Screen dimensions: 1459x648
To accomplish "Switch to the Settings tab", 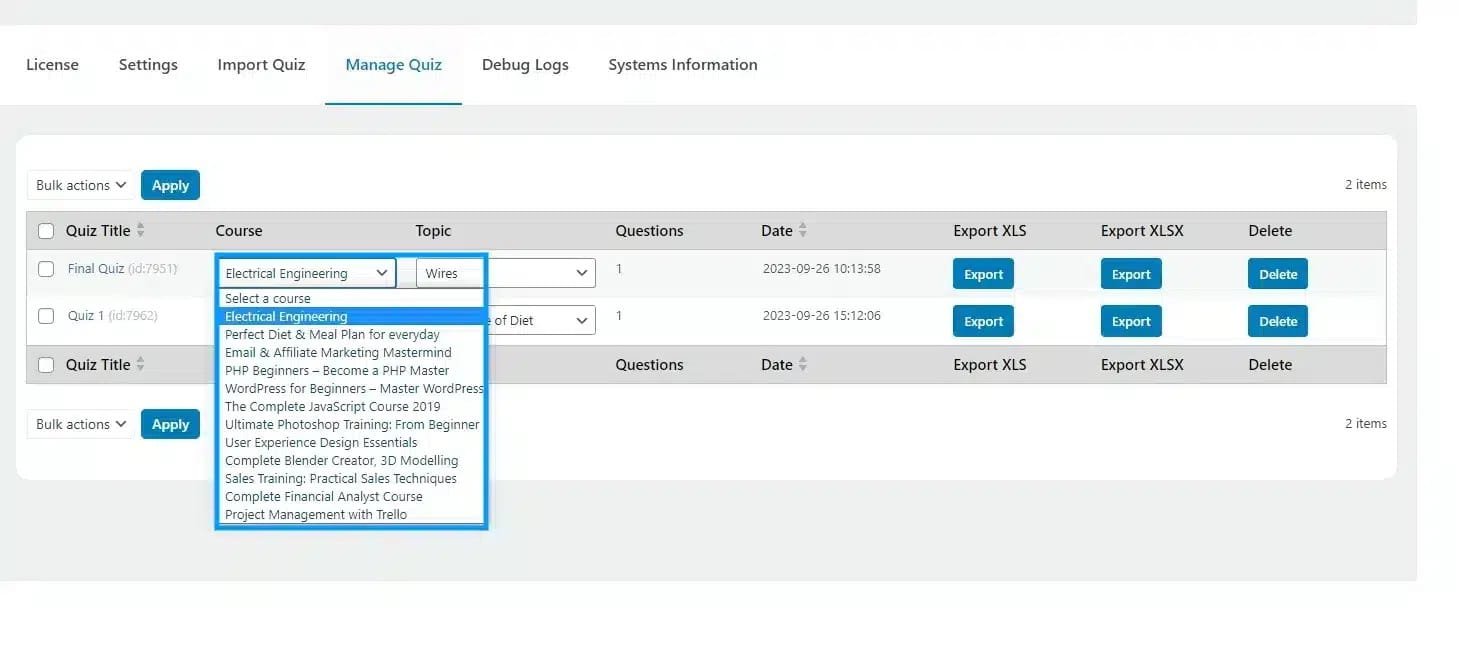I will point(148,65).
